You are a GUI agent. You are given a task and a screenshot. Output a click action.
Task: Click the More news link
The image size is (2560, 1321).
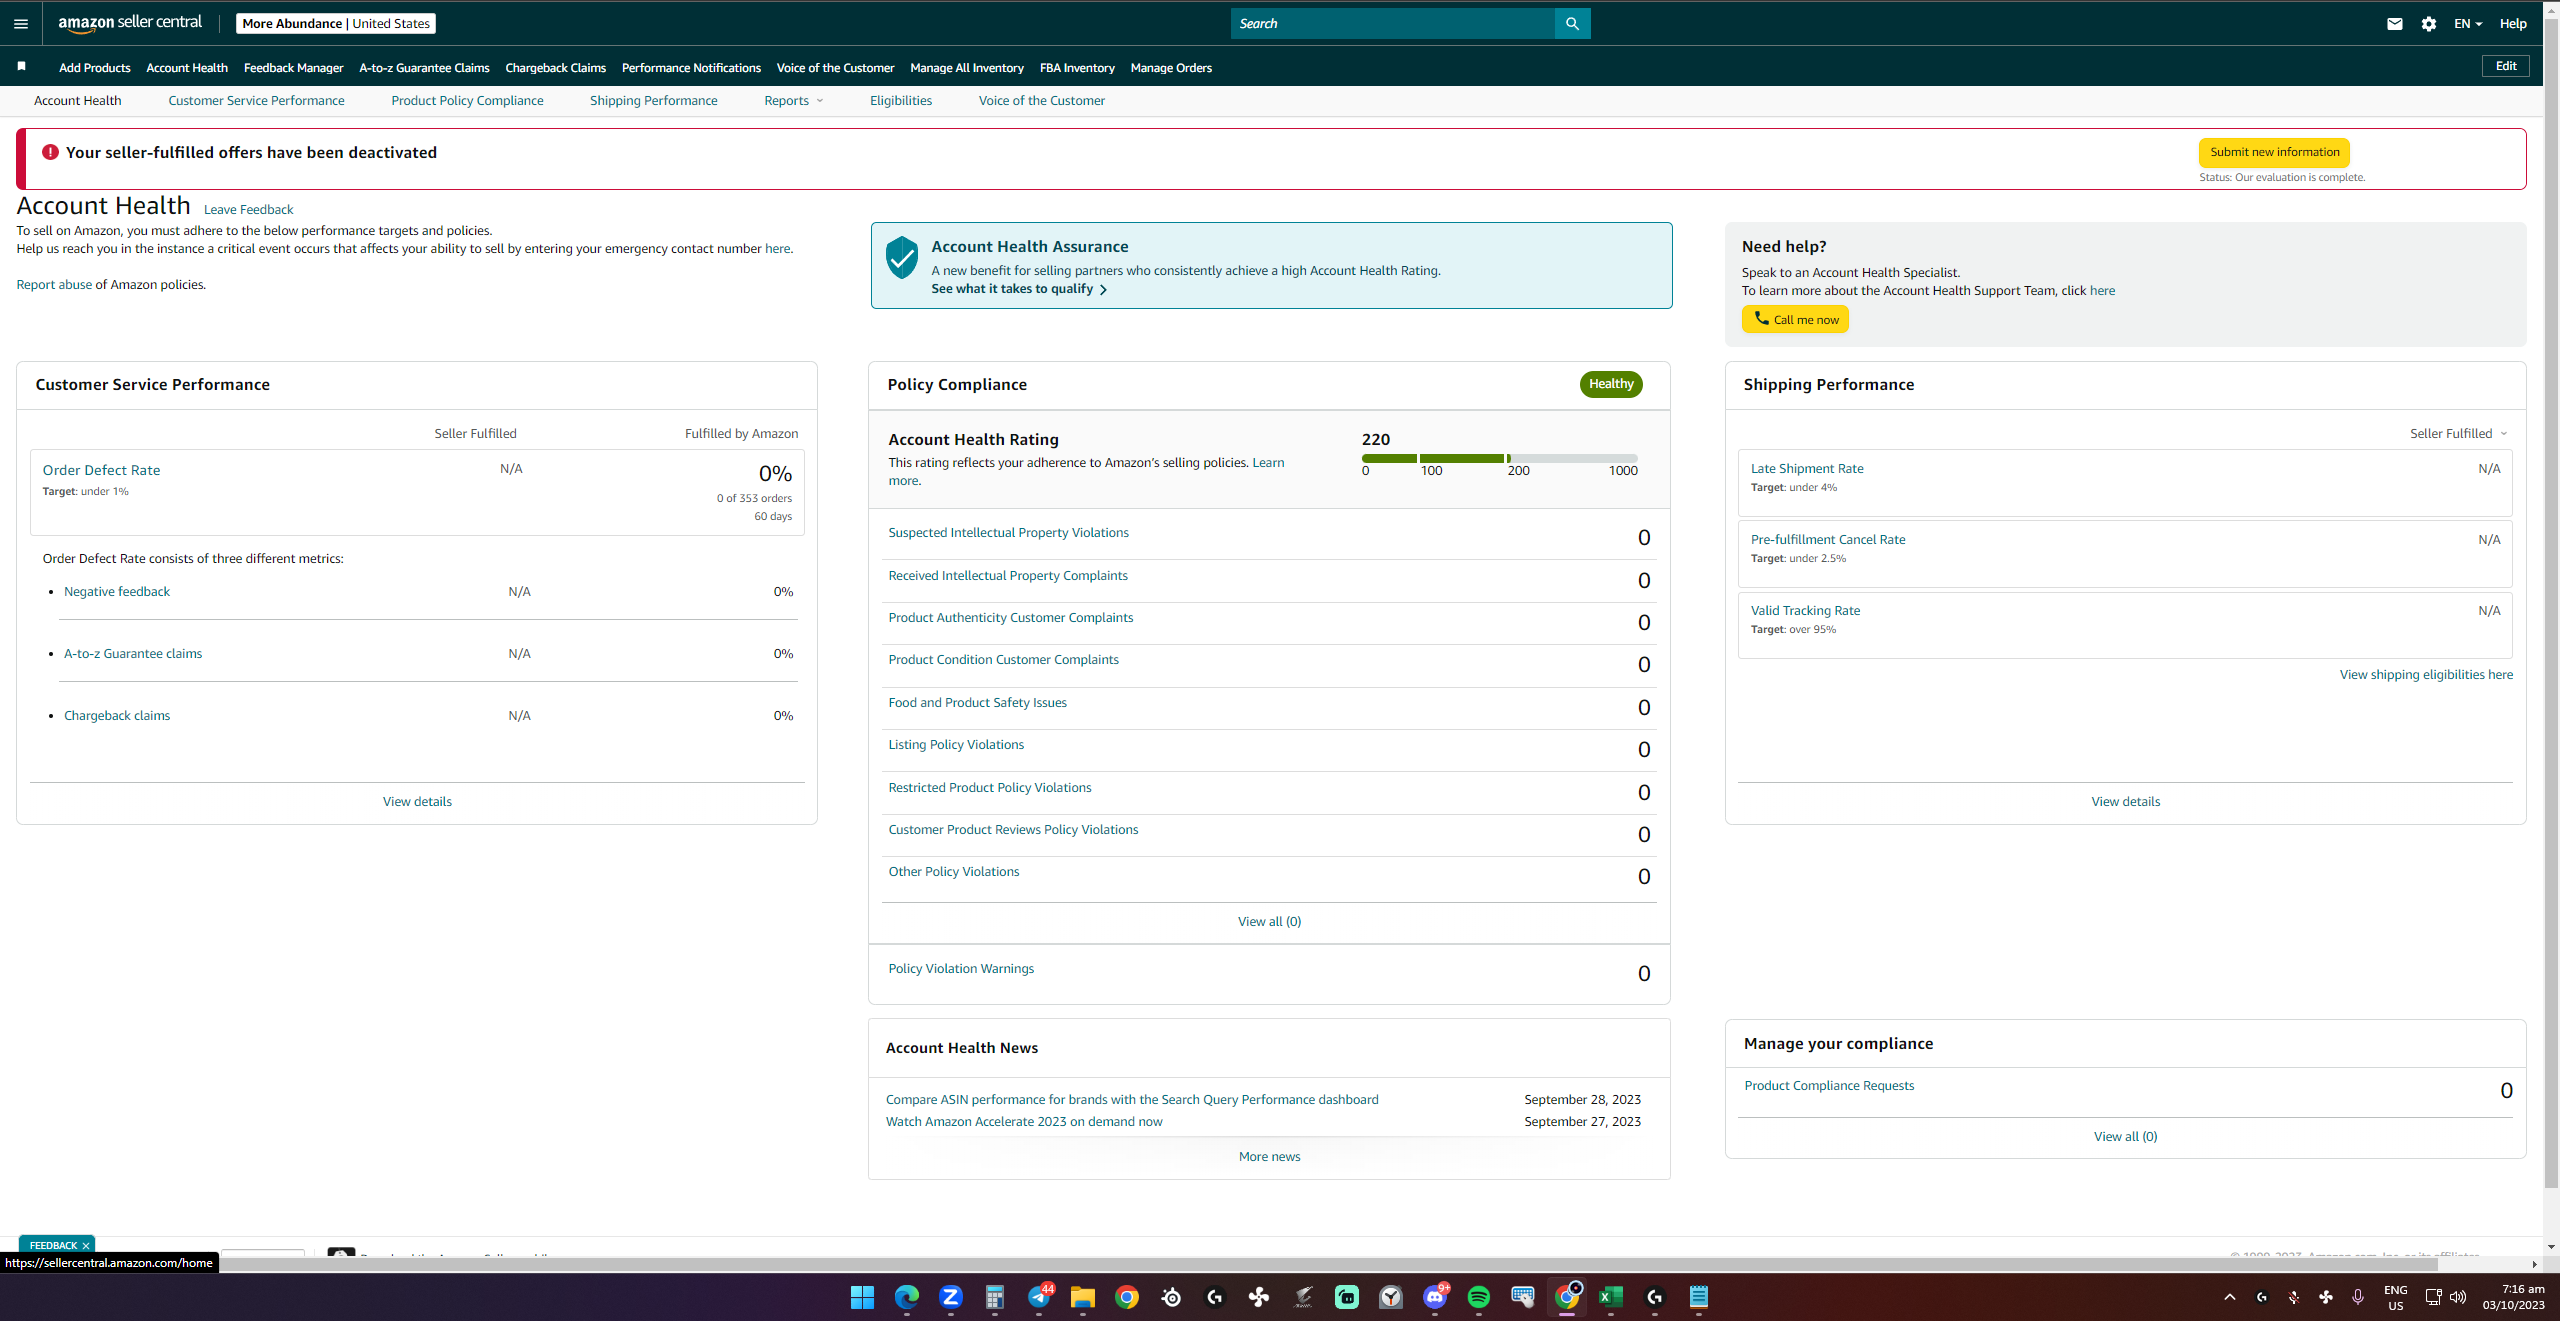pos(1269,1157)
